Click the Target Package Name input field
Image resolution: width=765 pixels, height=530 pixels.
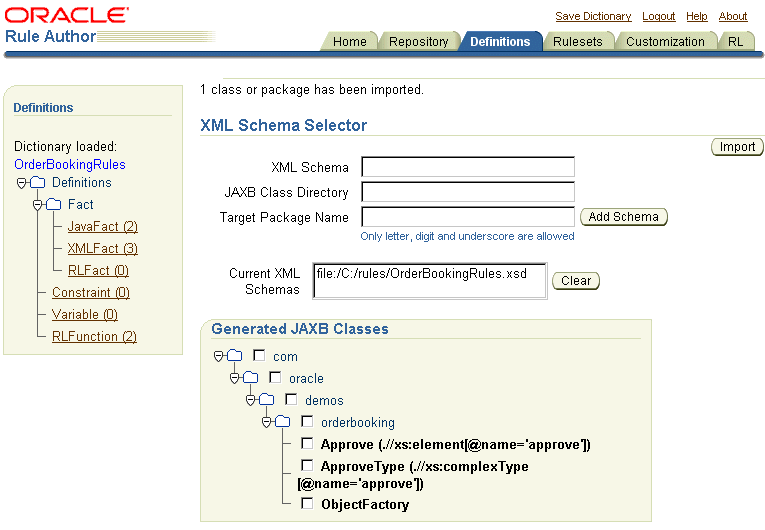click(x=468, y=217)
